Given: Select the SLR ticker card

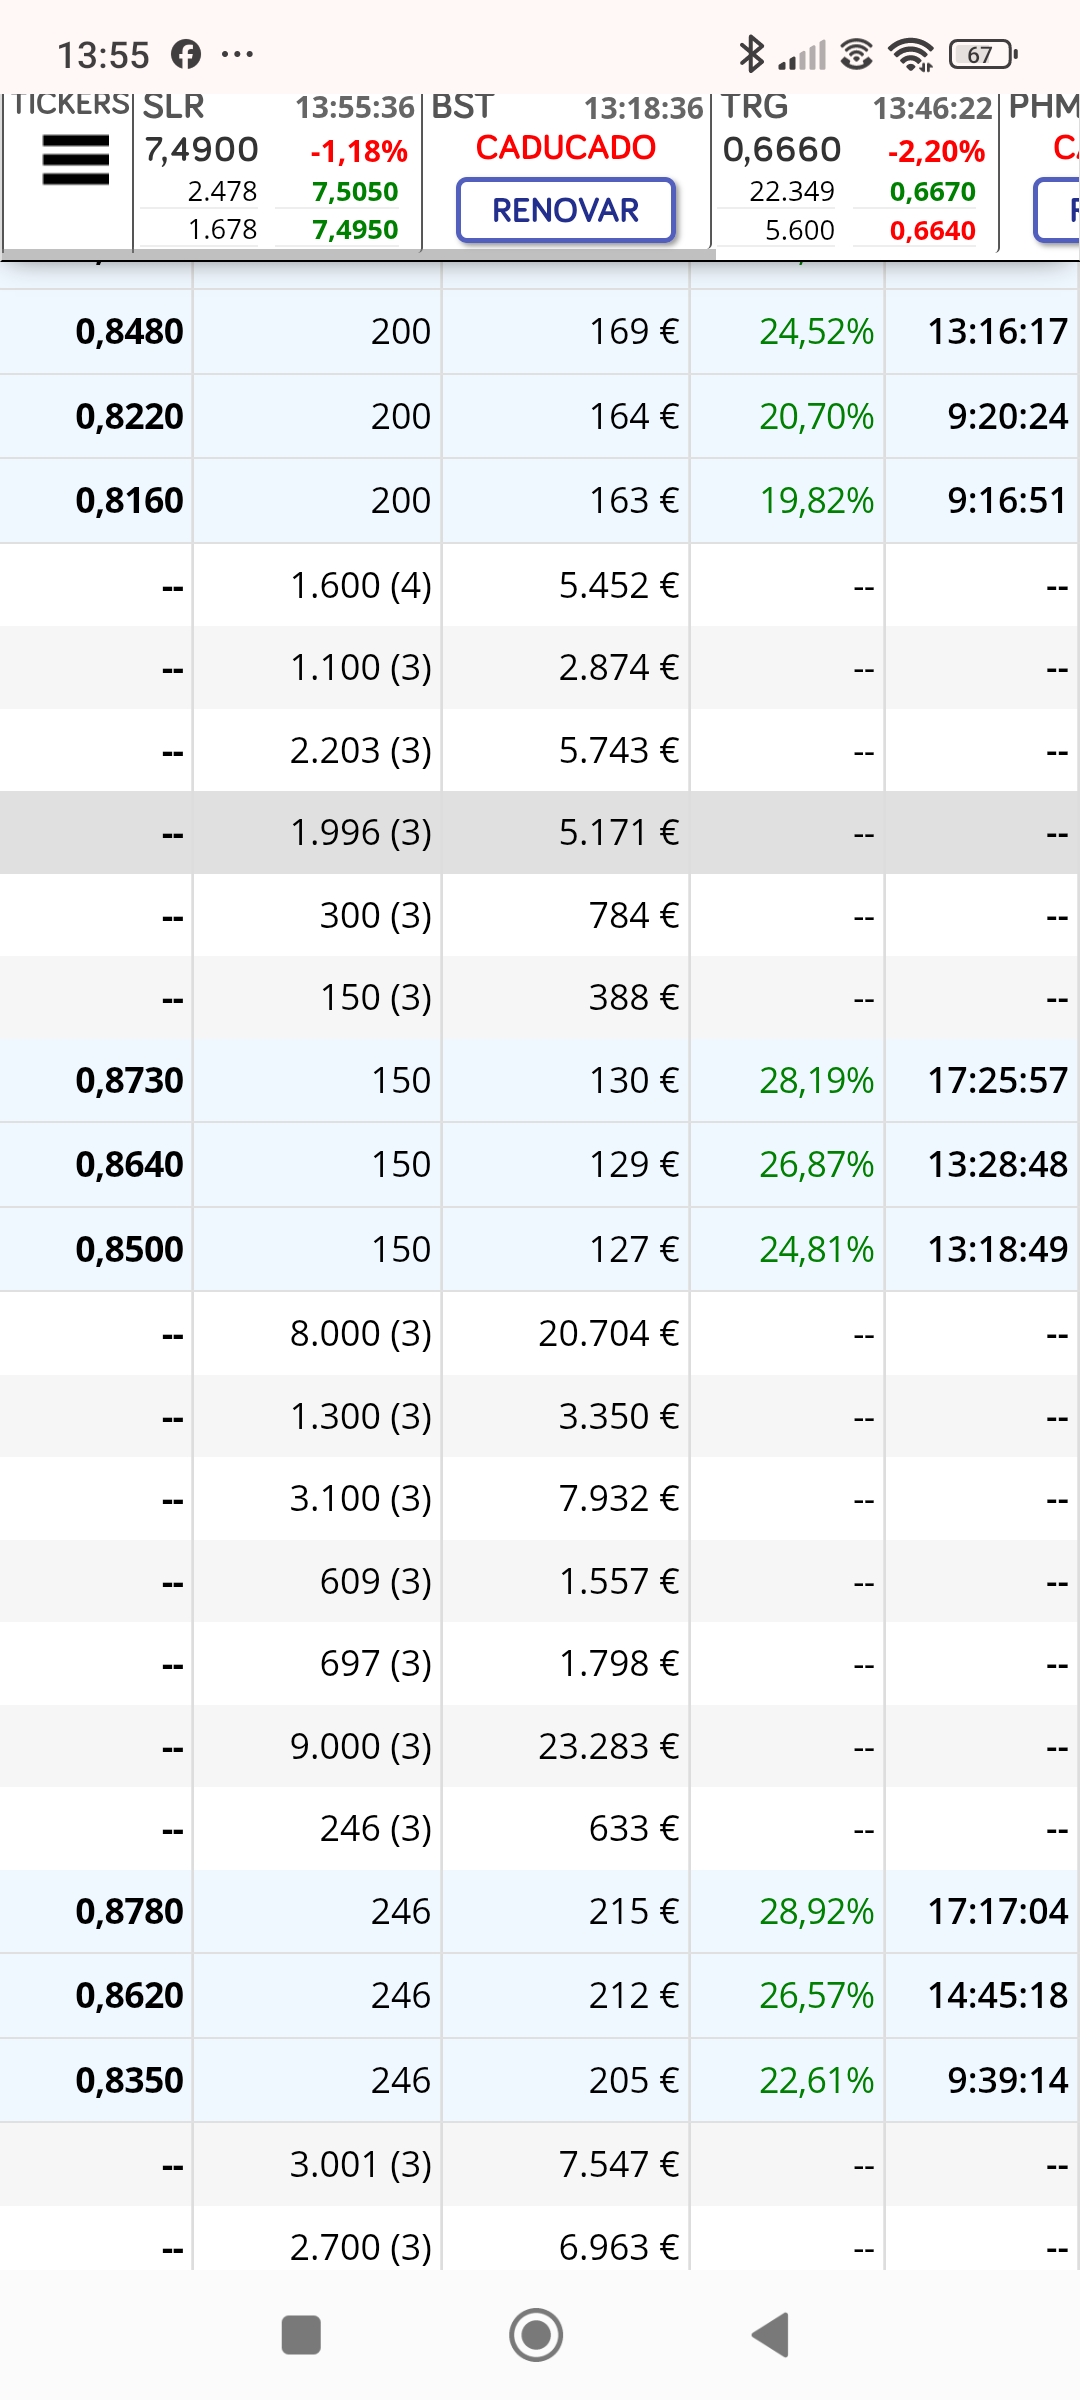Looking at the screenshot, I should point(277,170).
